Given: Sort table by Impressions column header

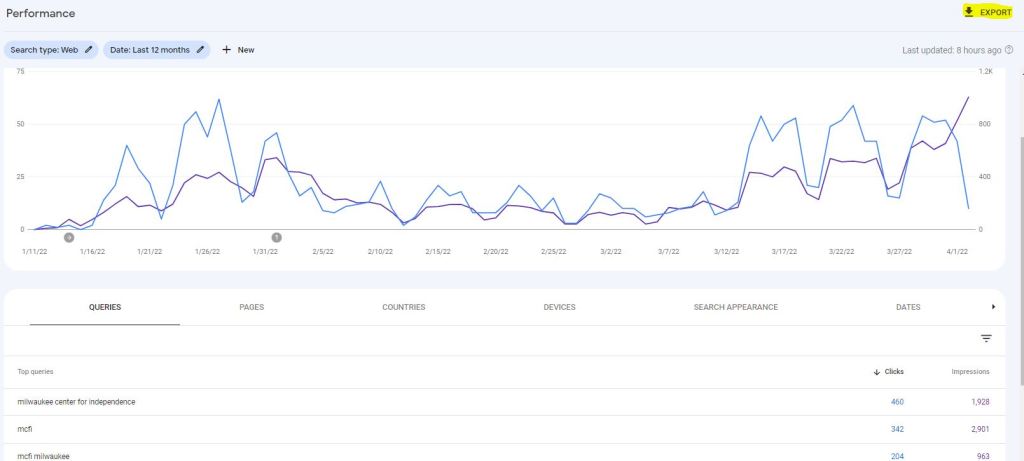Looking at the screenshot, I should coord(970,371).
